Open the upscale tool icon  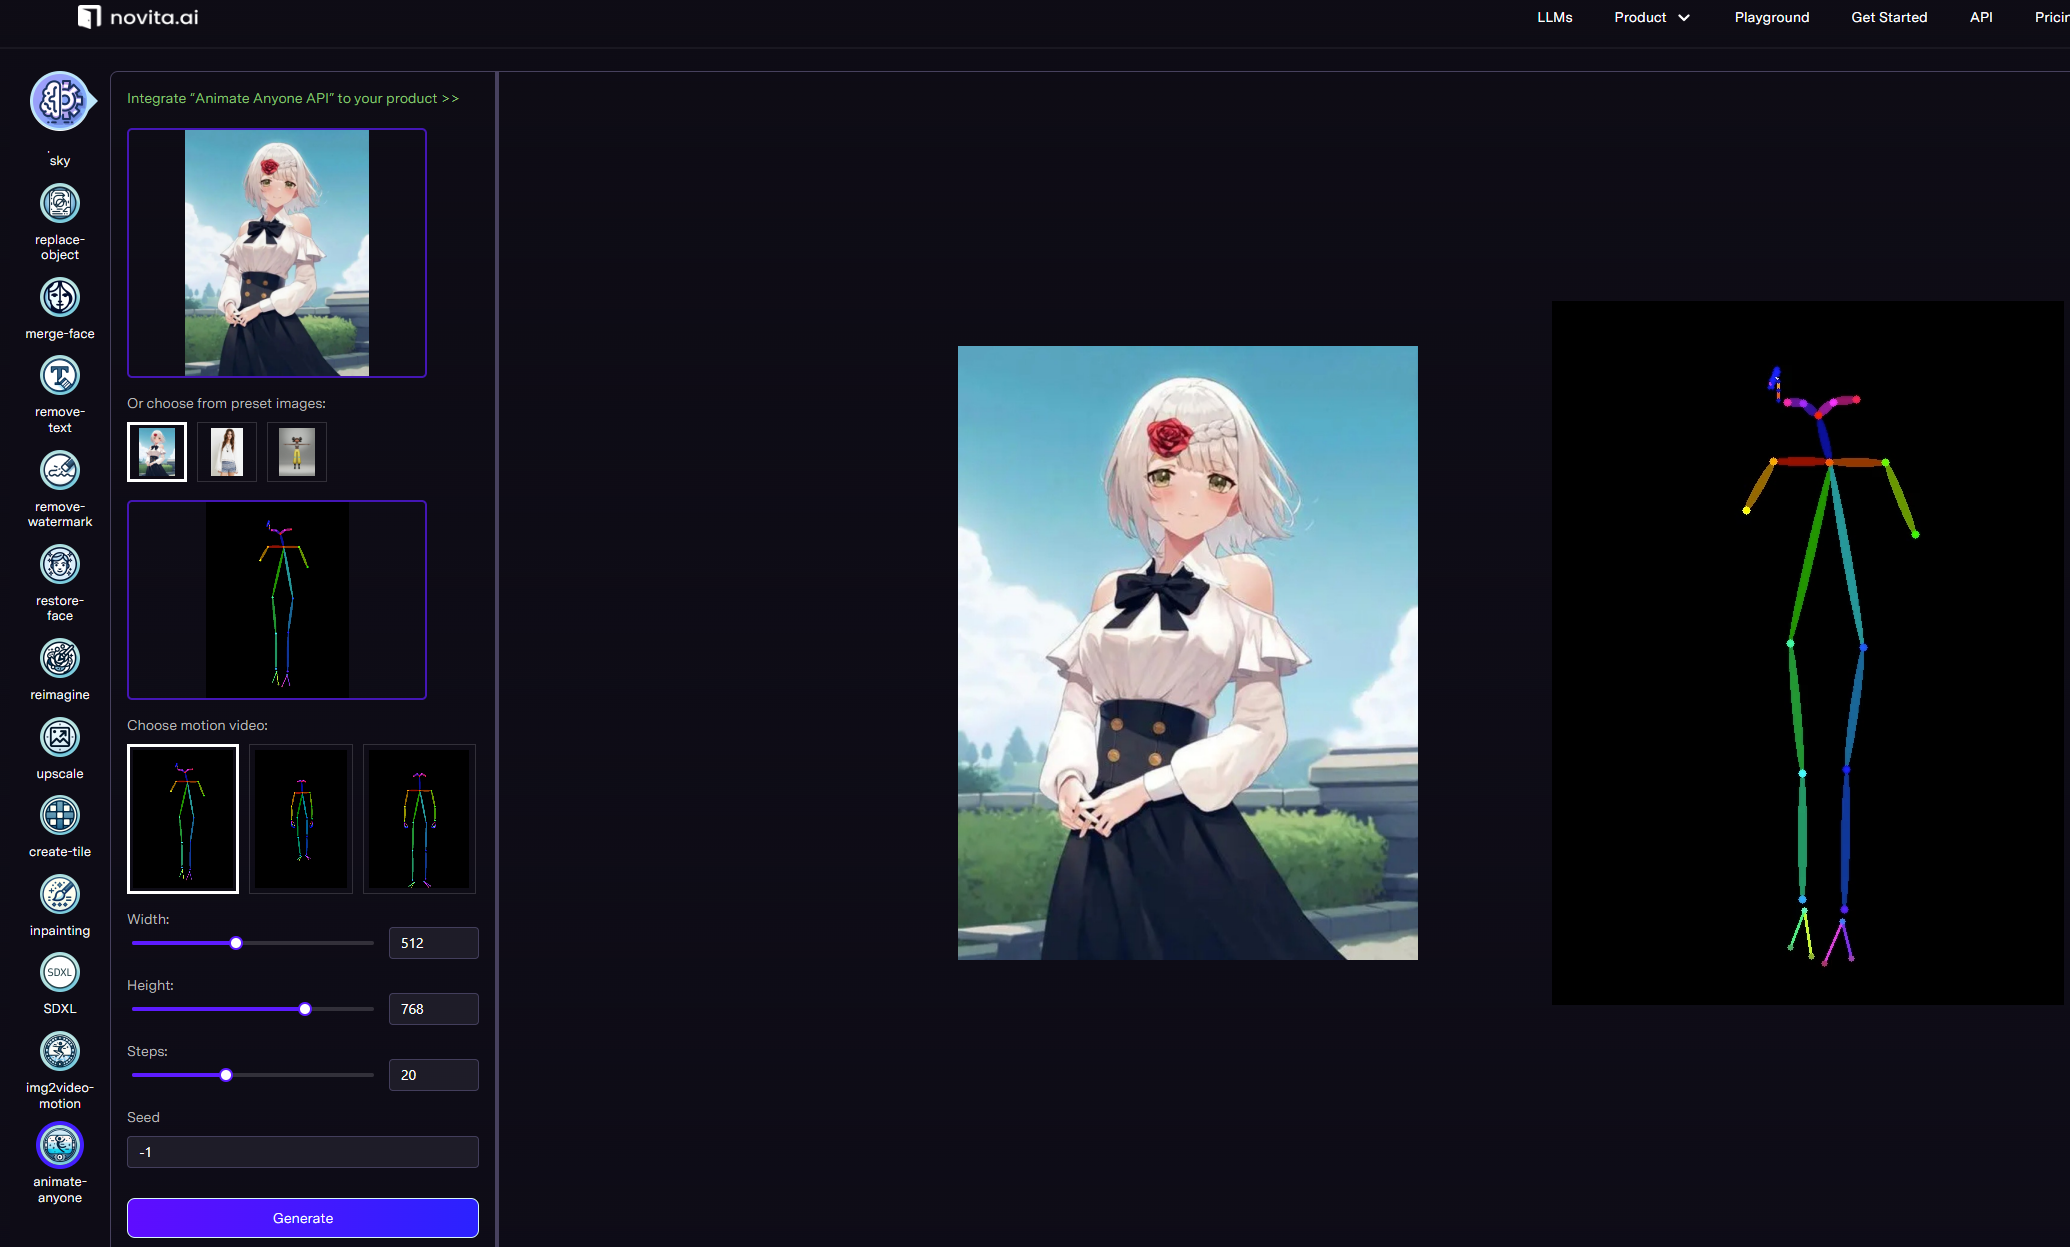pyautogui.click(x=60, y=738)
